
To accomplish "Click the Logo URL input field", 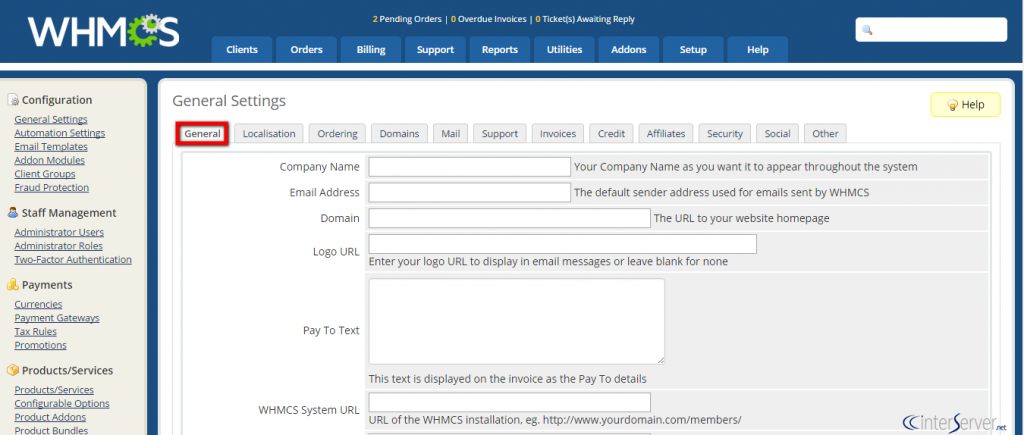I will tap(563, 244).
